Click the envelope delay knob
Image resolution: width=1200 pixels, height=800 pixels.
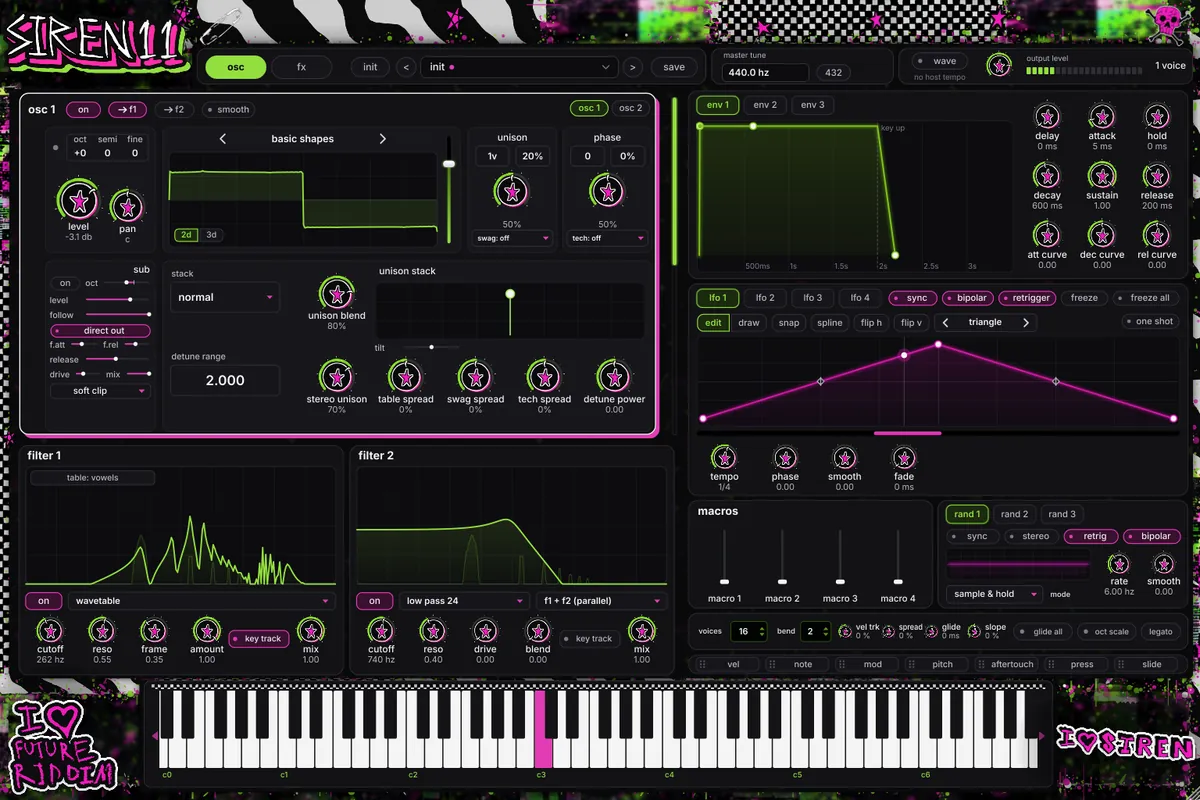(1047, 117)
